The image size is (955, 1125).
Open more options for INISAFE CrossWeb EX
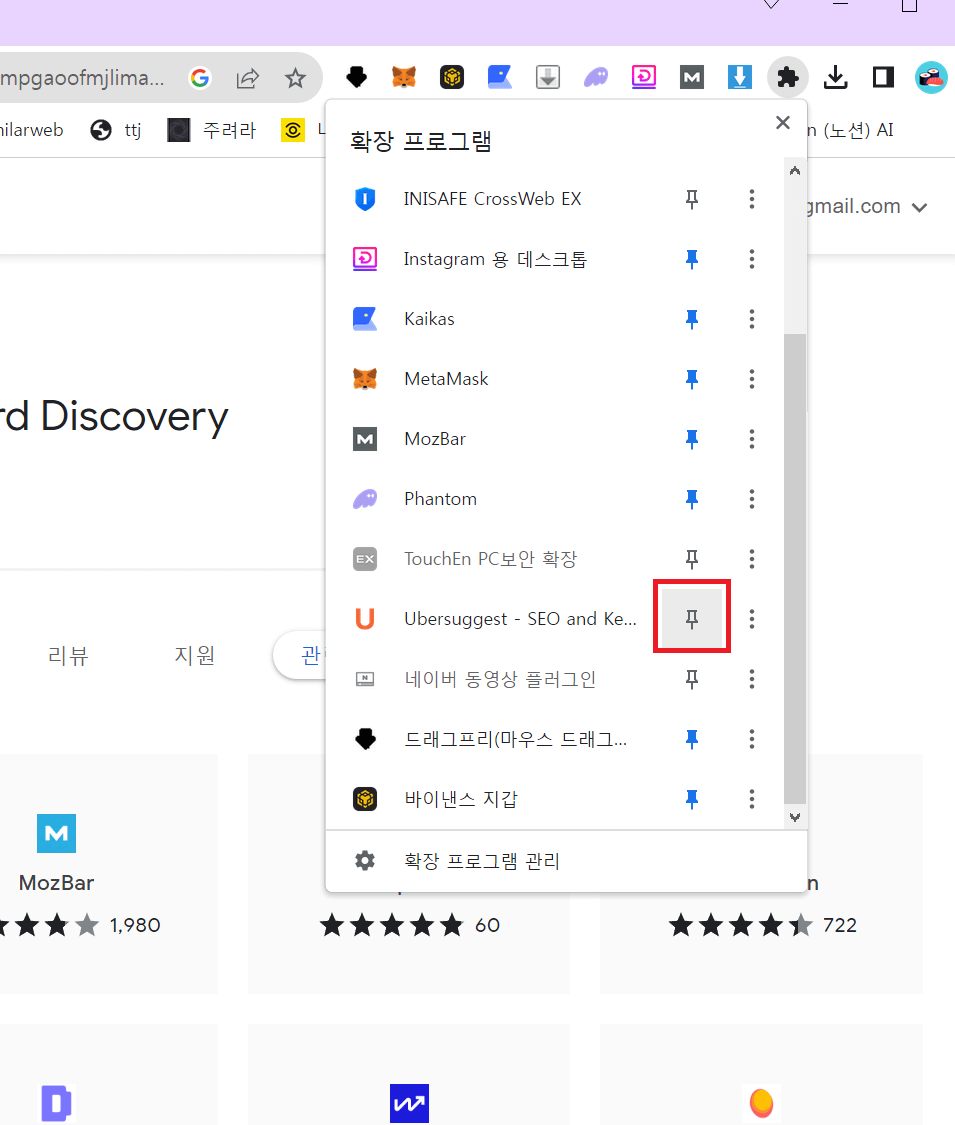click(752, 199)
